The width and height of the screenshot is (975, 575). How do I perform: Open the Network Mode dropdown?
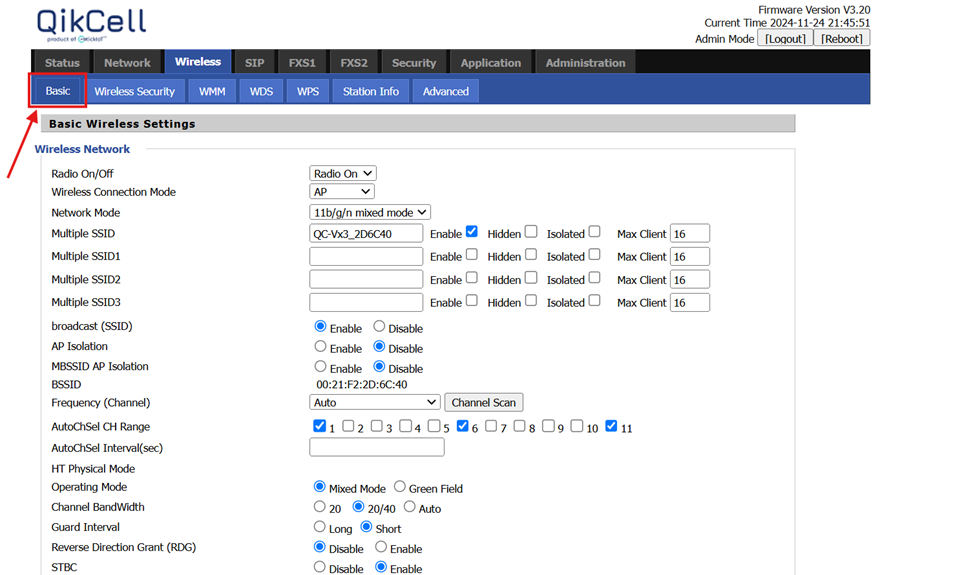(370, 212)
